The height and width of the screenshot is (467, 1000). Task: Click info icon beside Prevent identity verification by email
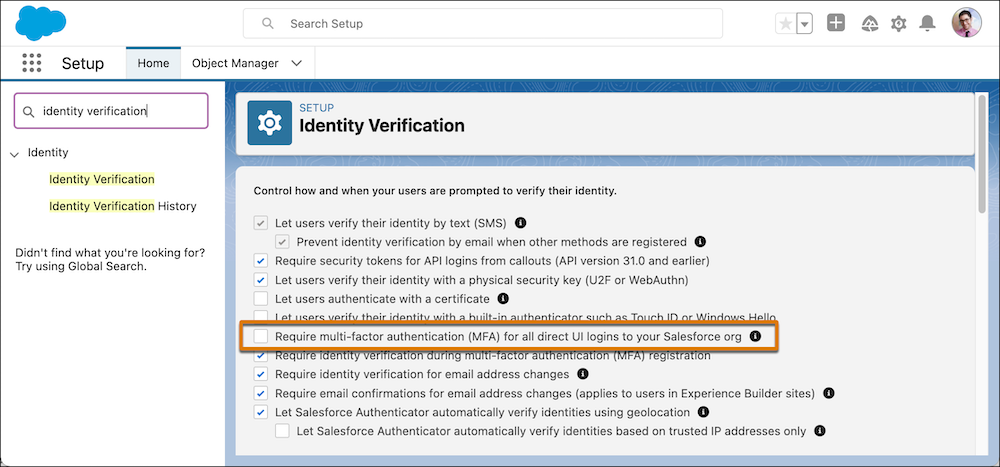click(x=700, y=242)
